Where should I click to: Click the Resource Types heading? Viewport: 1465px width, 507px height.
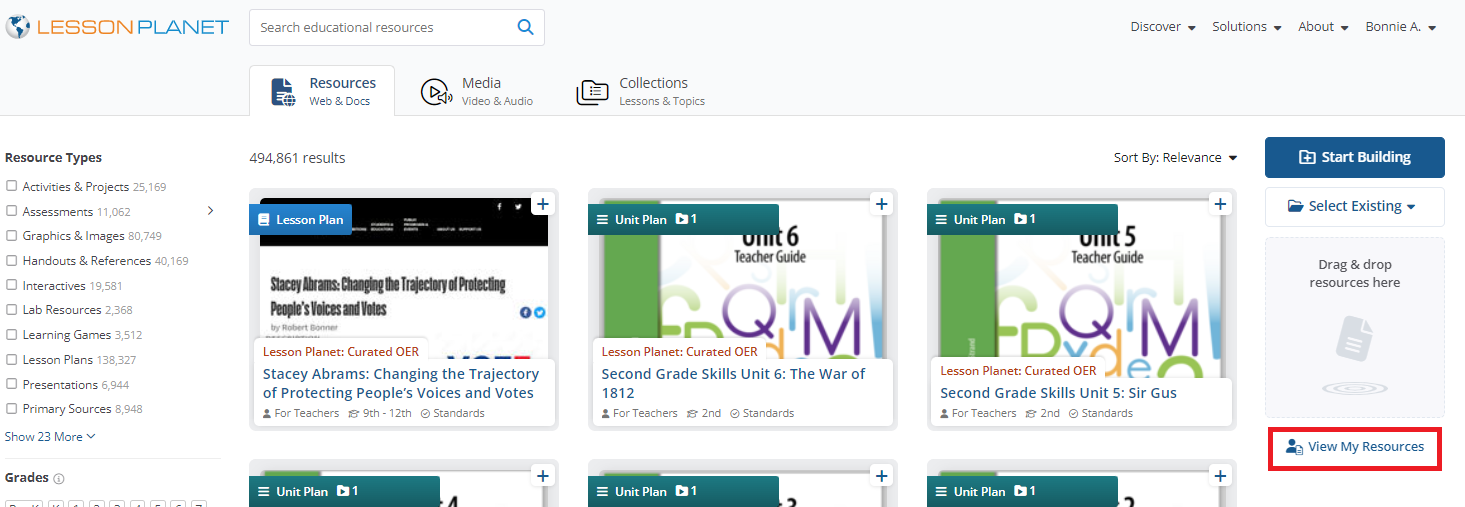click(x=53, y=158)
